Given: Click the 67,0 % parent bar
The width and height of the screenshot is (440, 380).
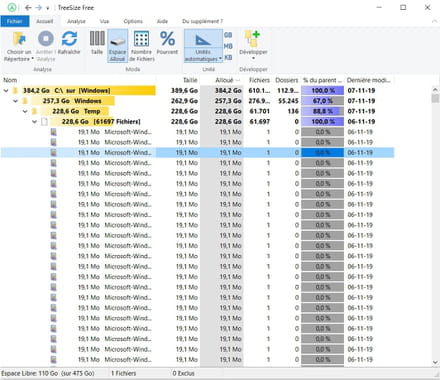Looking at the screenshot, I should pos(322,101).
